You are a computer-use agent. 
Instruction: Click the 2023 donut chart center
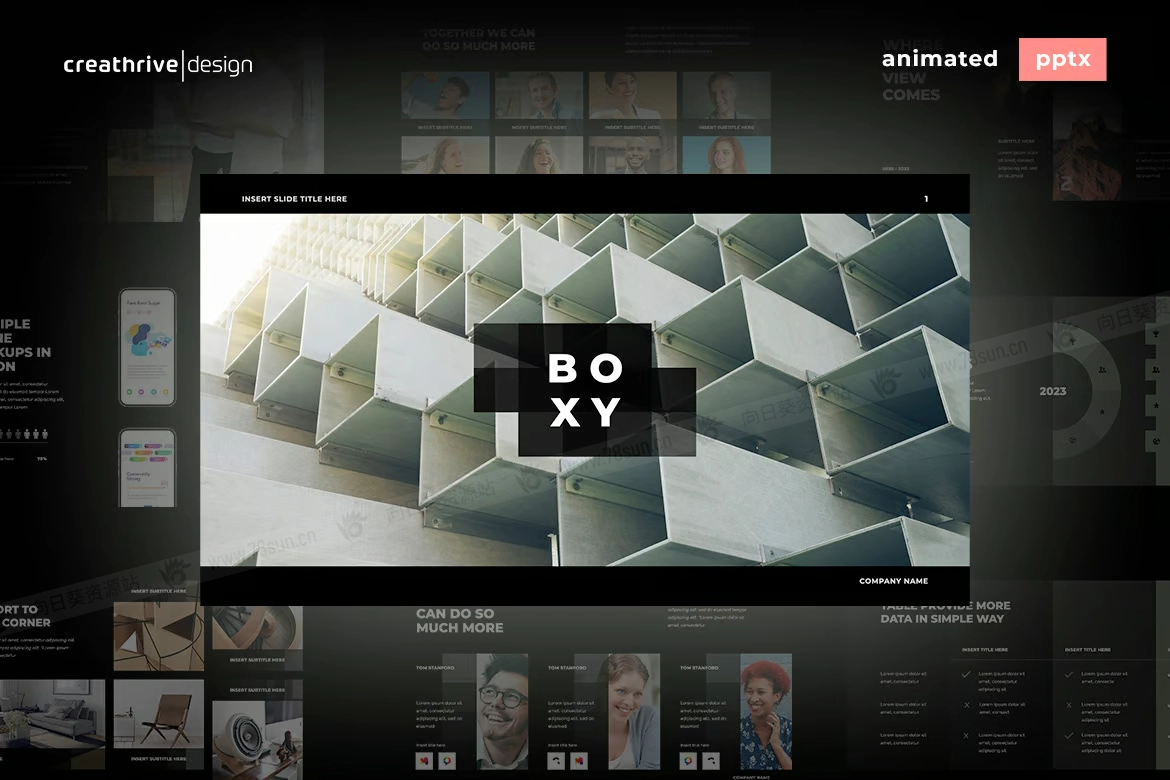[x=1053, y=391]
